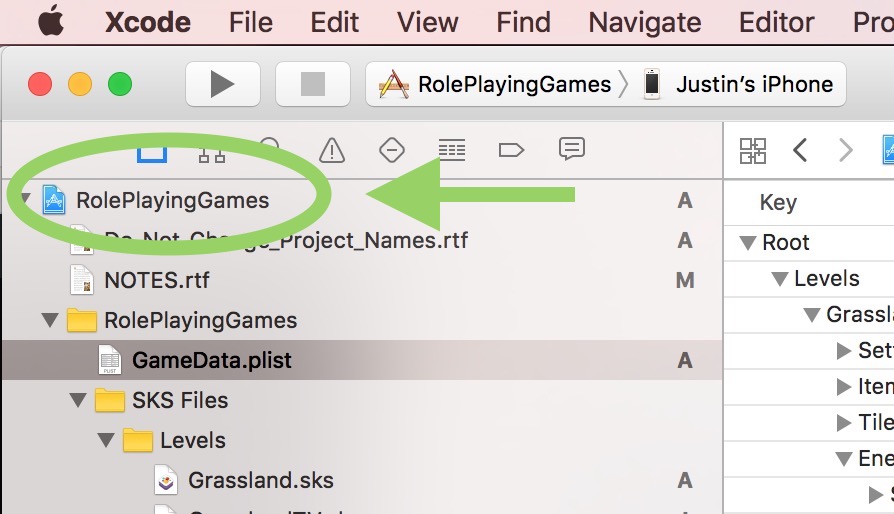Open the Navigate menu

coord(644,22)
